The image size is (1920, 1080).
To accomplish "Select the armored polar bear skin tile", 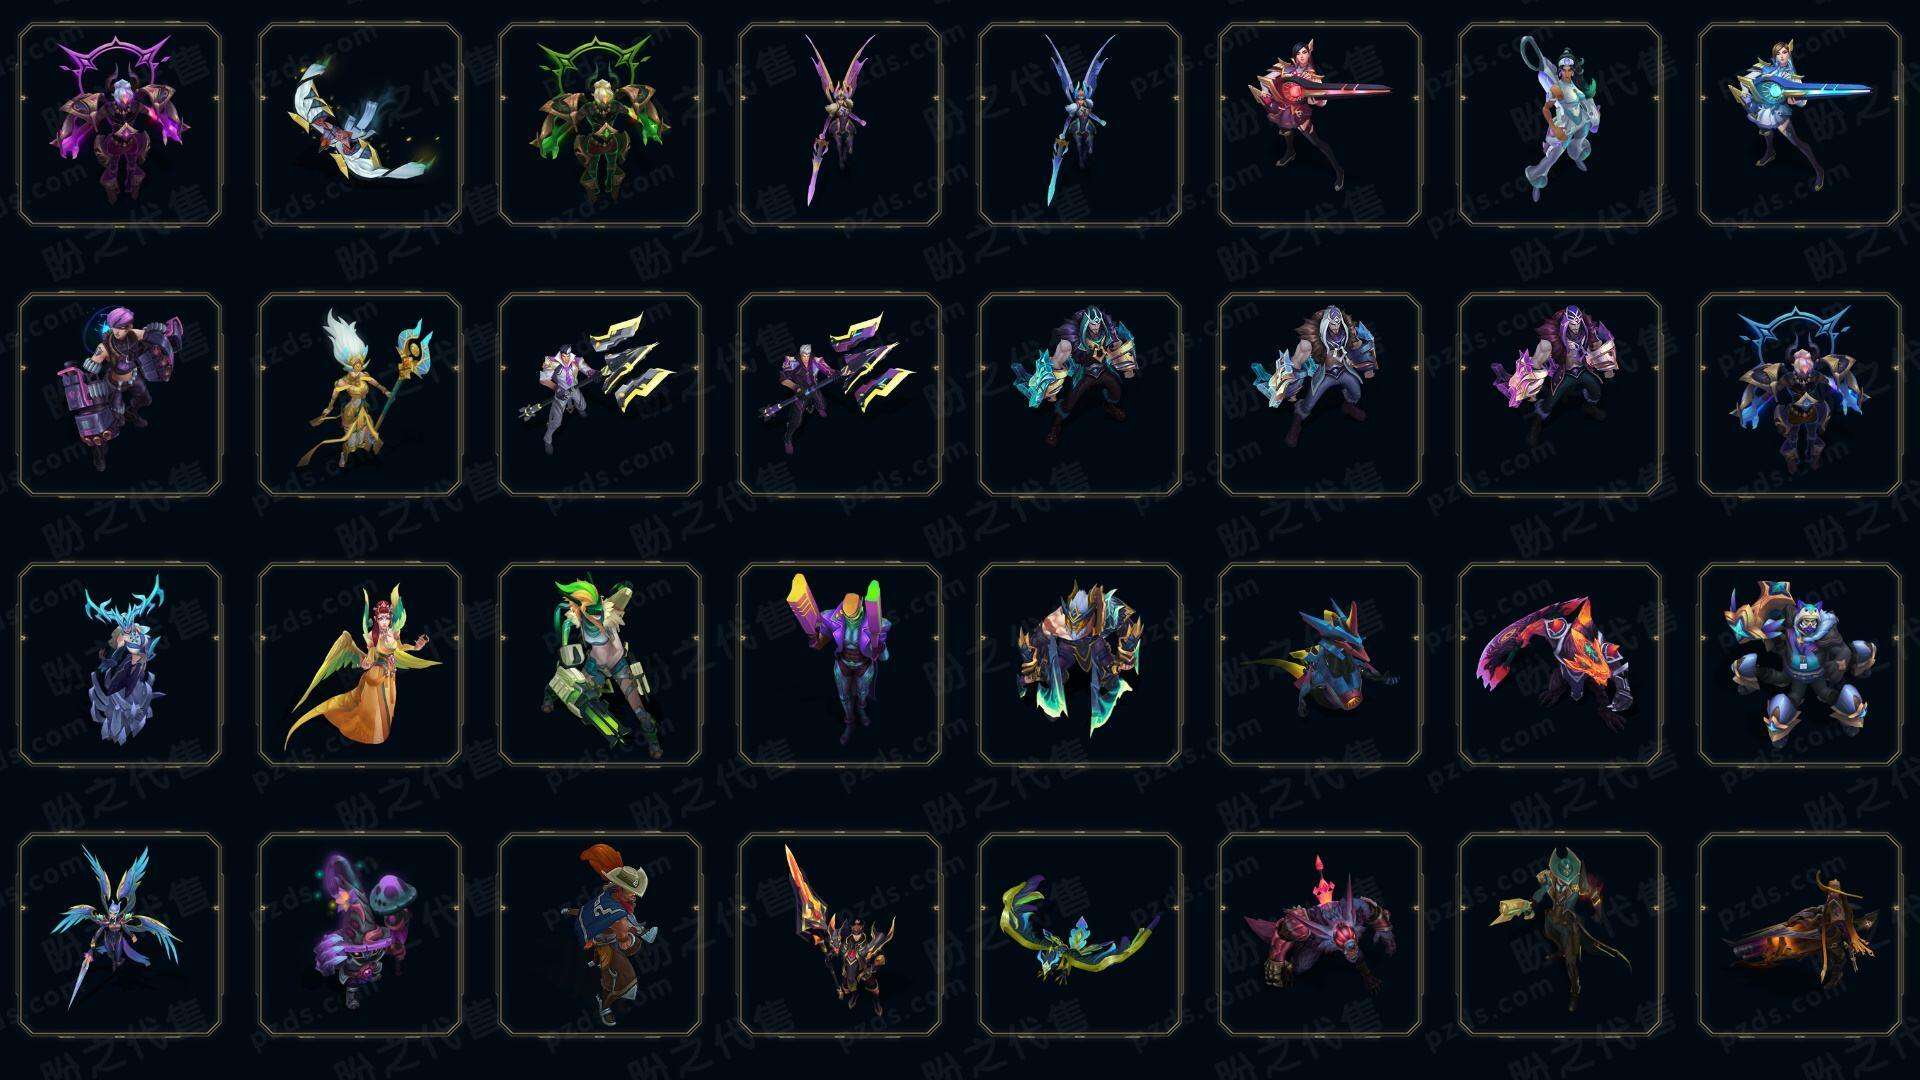I will [x=1800, y=664].
